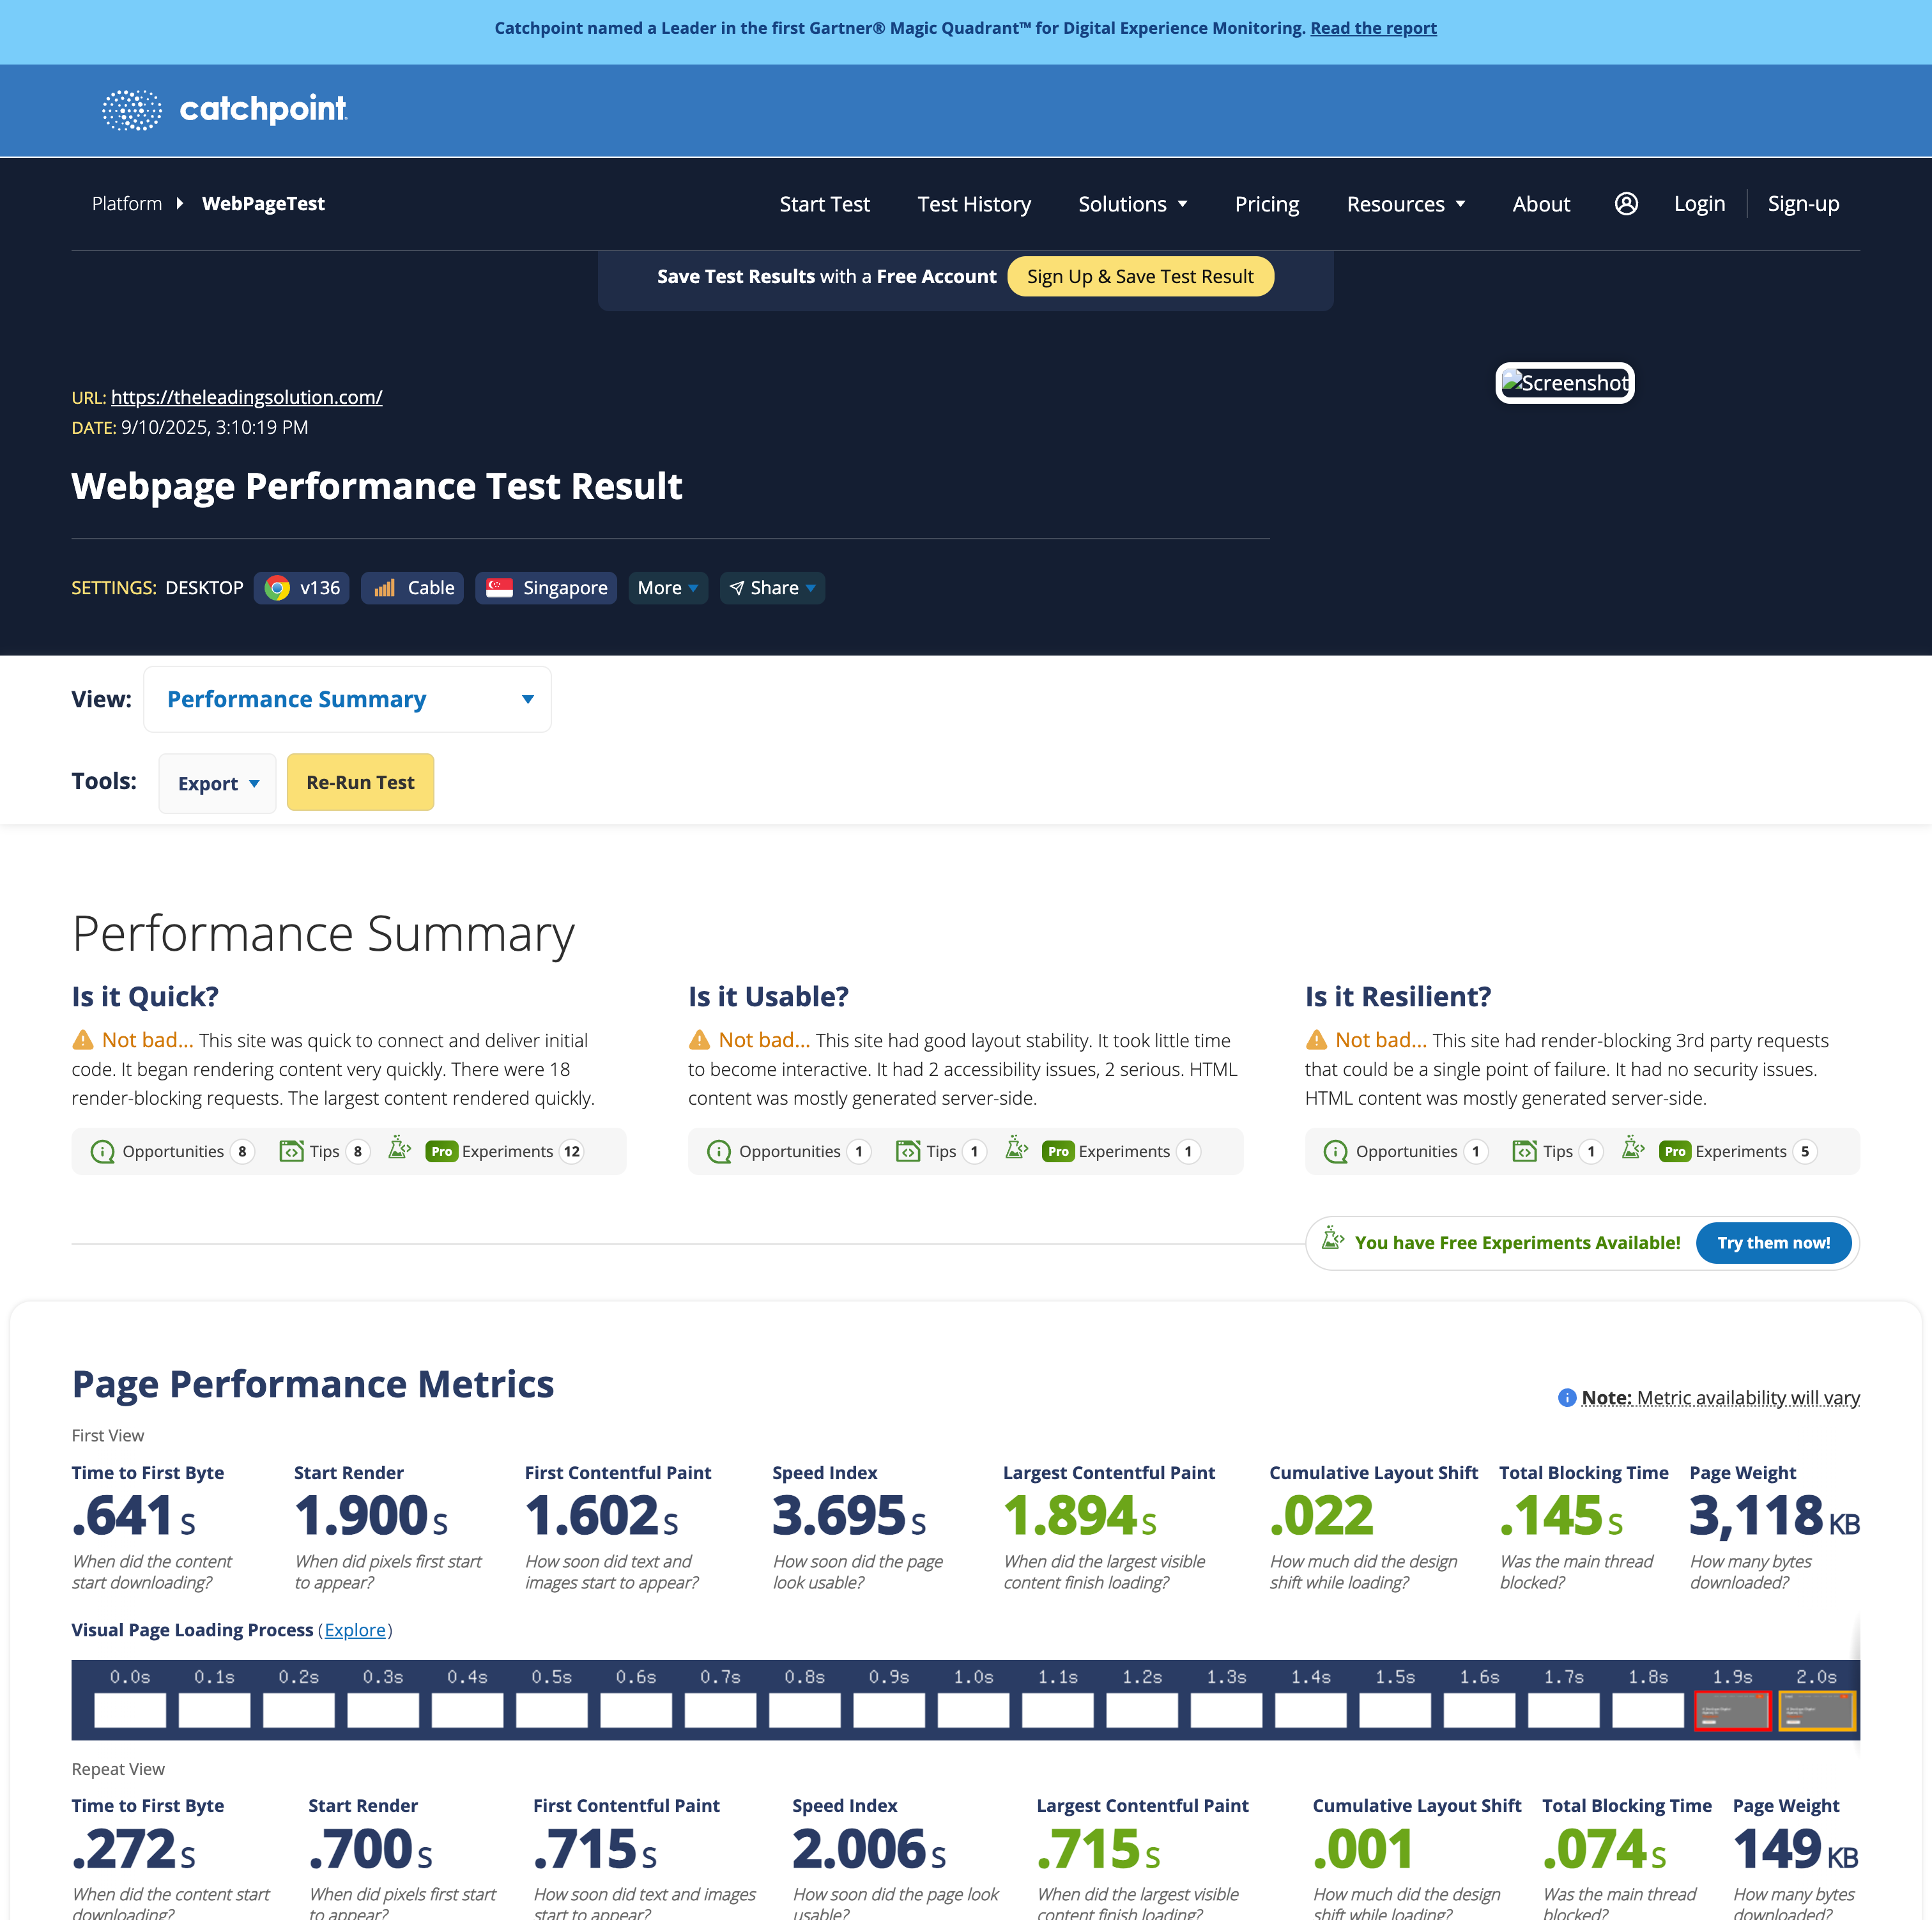1932x1920 pixels.
Task: Click the info icon next to Note
Action: click(x=1566, y=1398)
